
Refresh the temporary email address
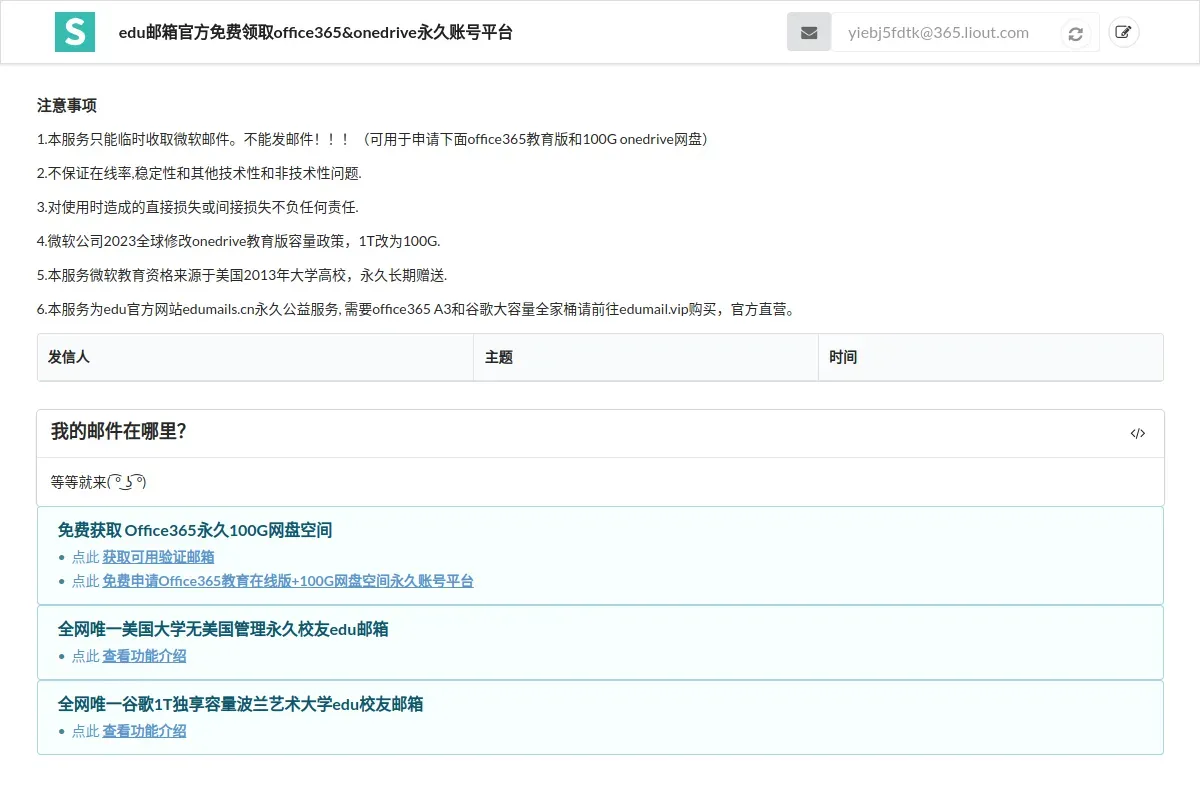[x=1075, y=33]
